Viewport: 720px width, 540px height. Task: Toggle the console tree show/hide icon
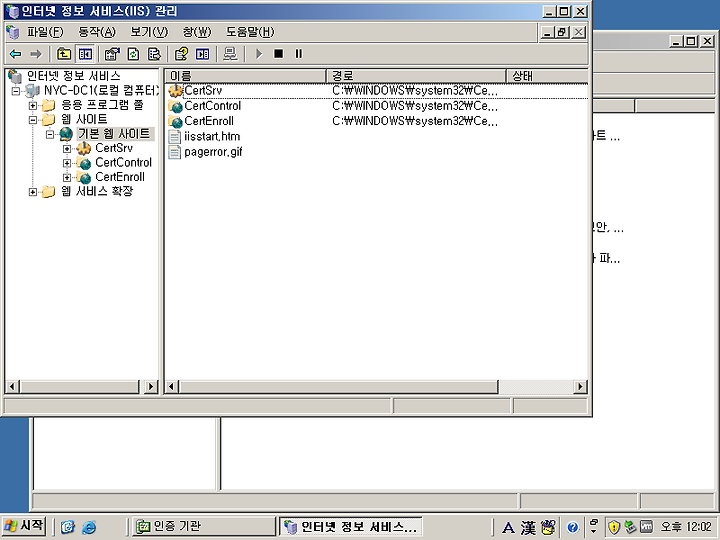coord(85,54)
